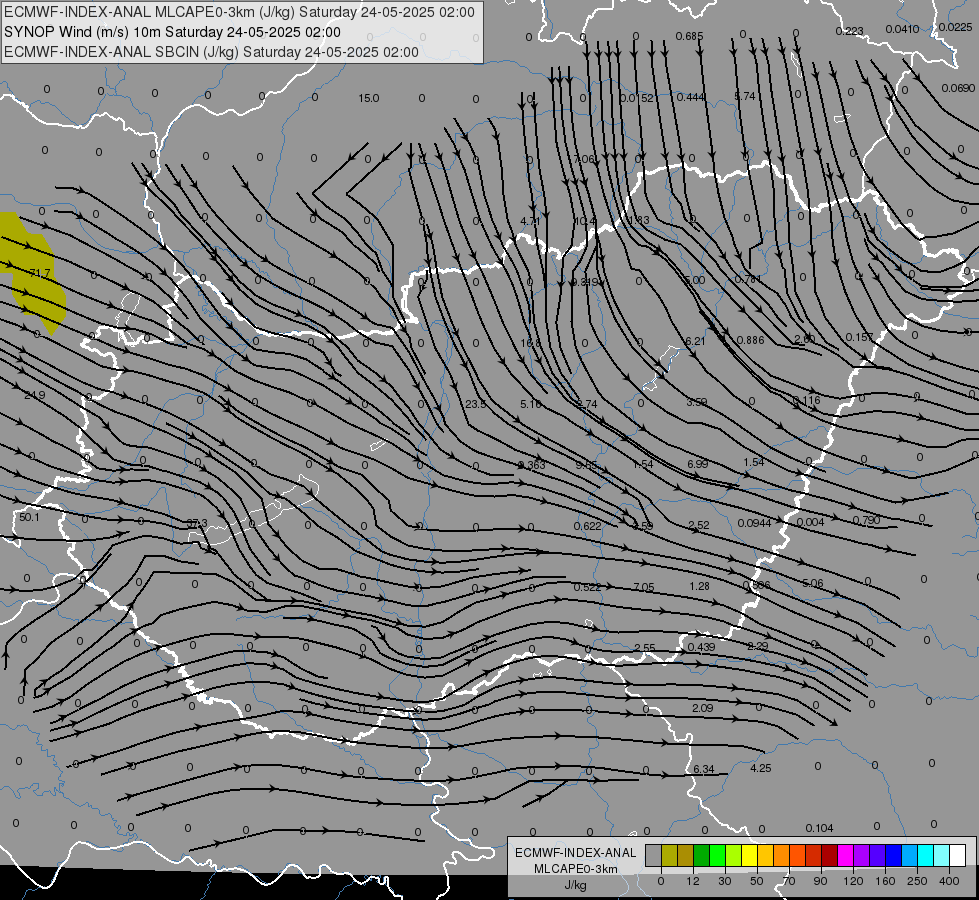
Task: Click the 0.104 data value
Action: [x=819, y=828]
